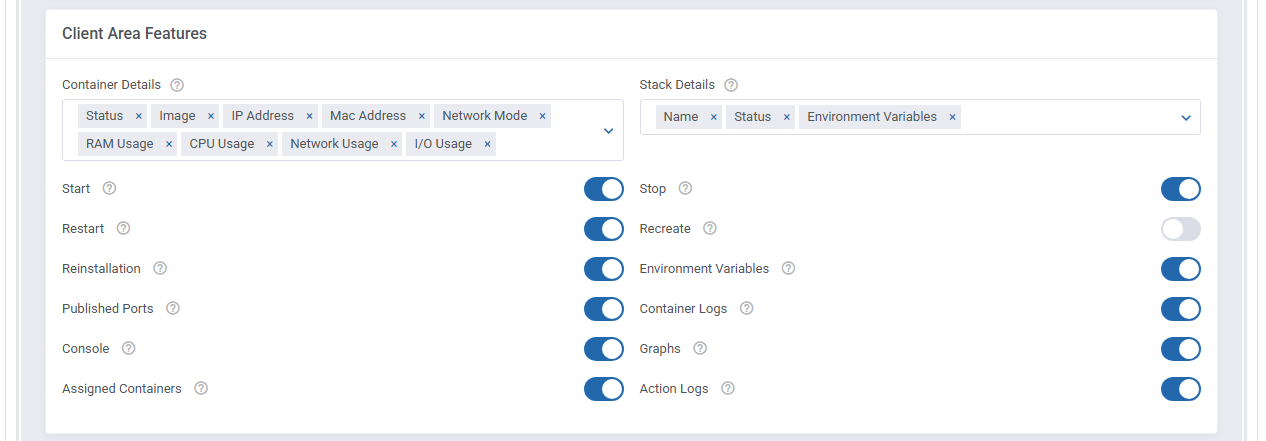Show help icon next to Recreate
Image resolution: width=1266 pixels, height=441 pixels.
(710, 228)
